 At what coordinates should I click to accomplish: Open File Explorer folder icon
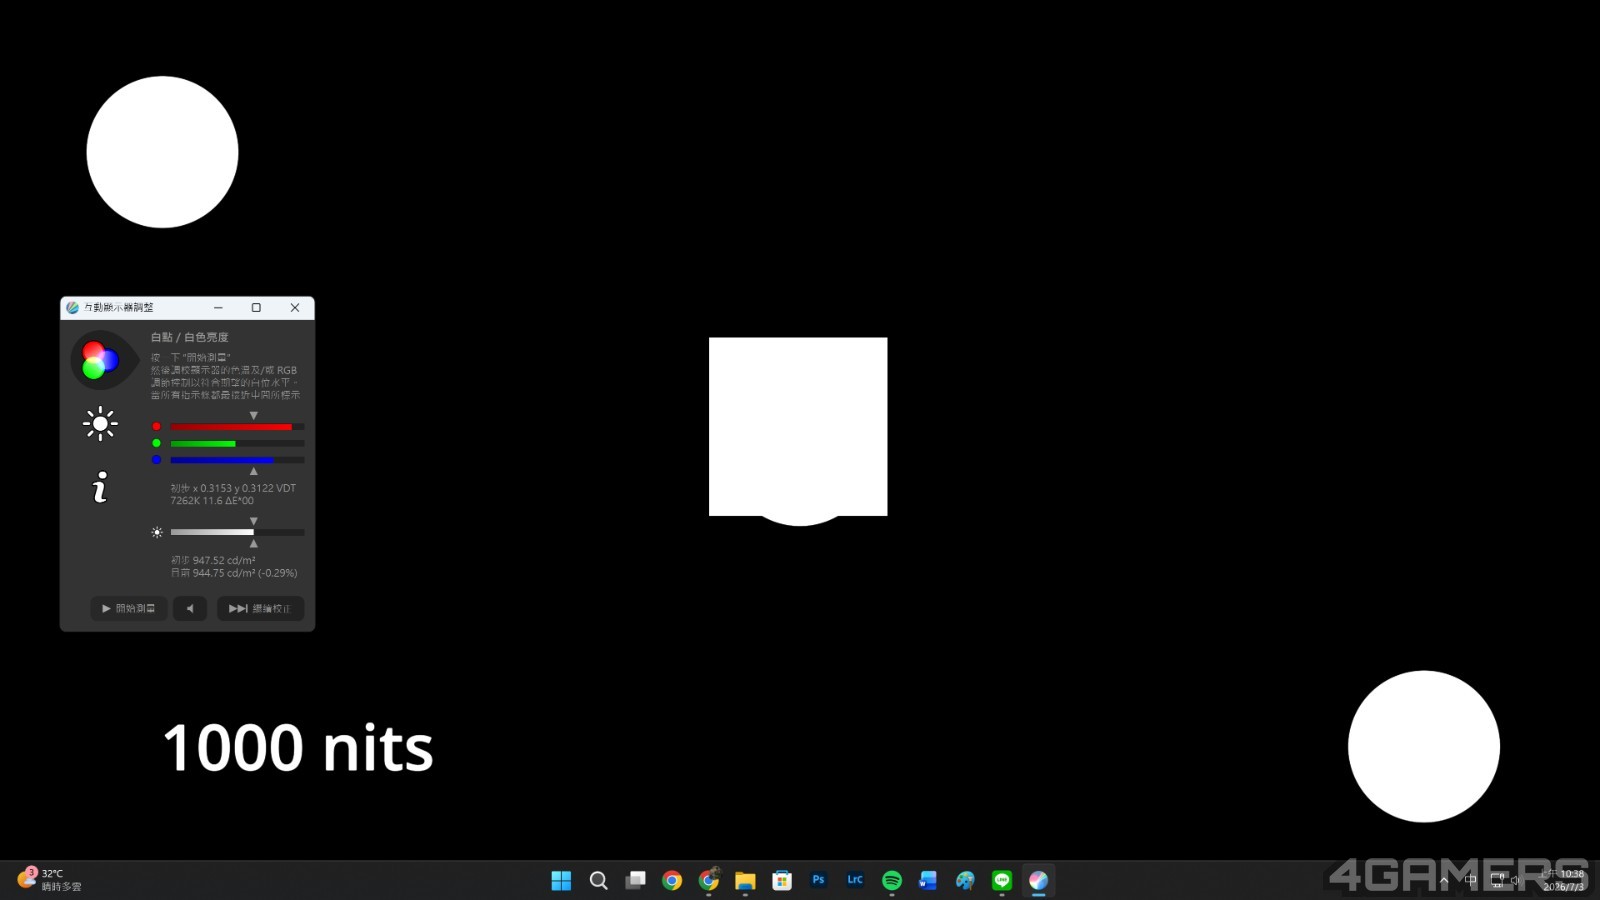click(745, 880)
